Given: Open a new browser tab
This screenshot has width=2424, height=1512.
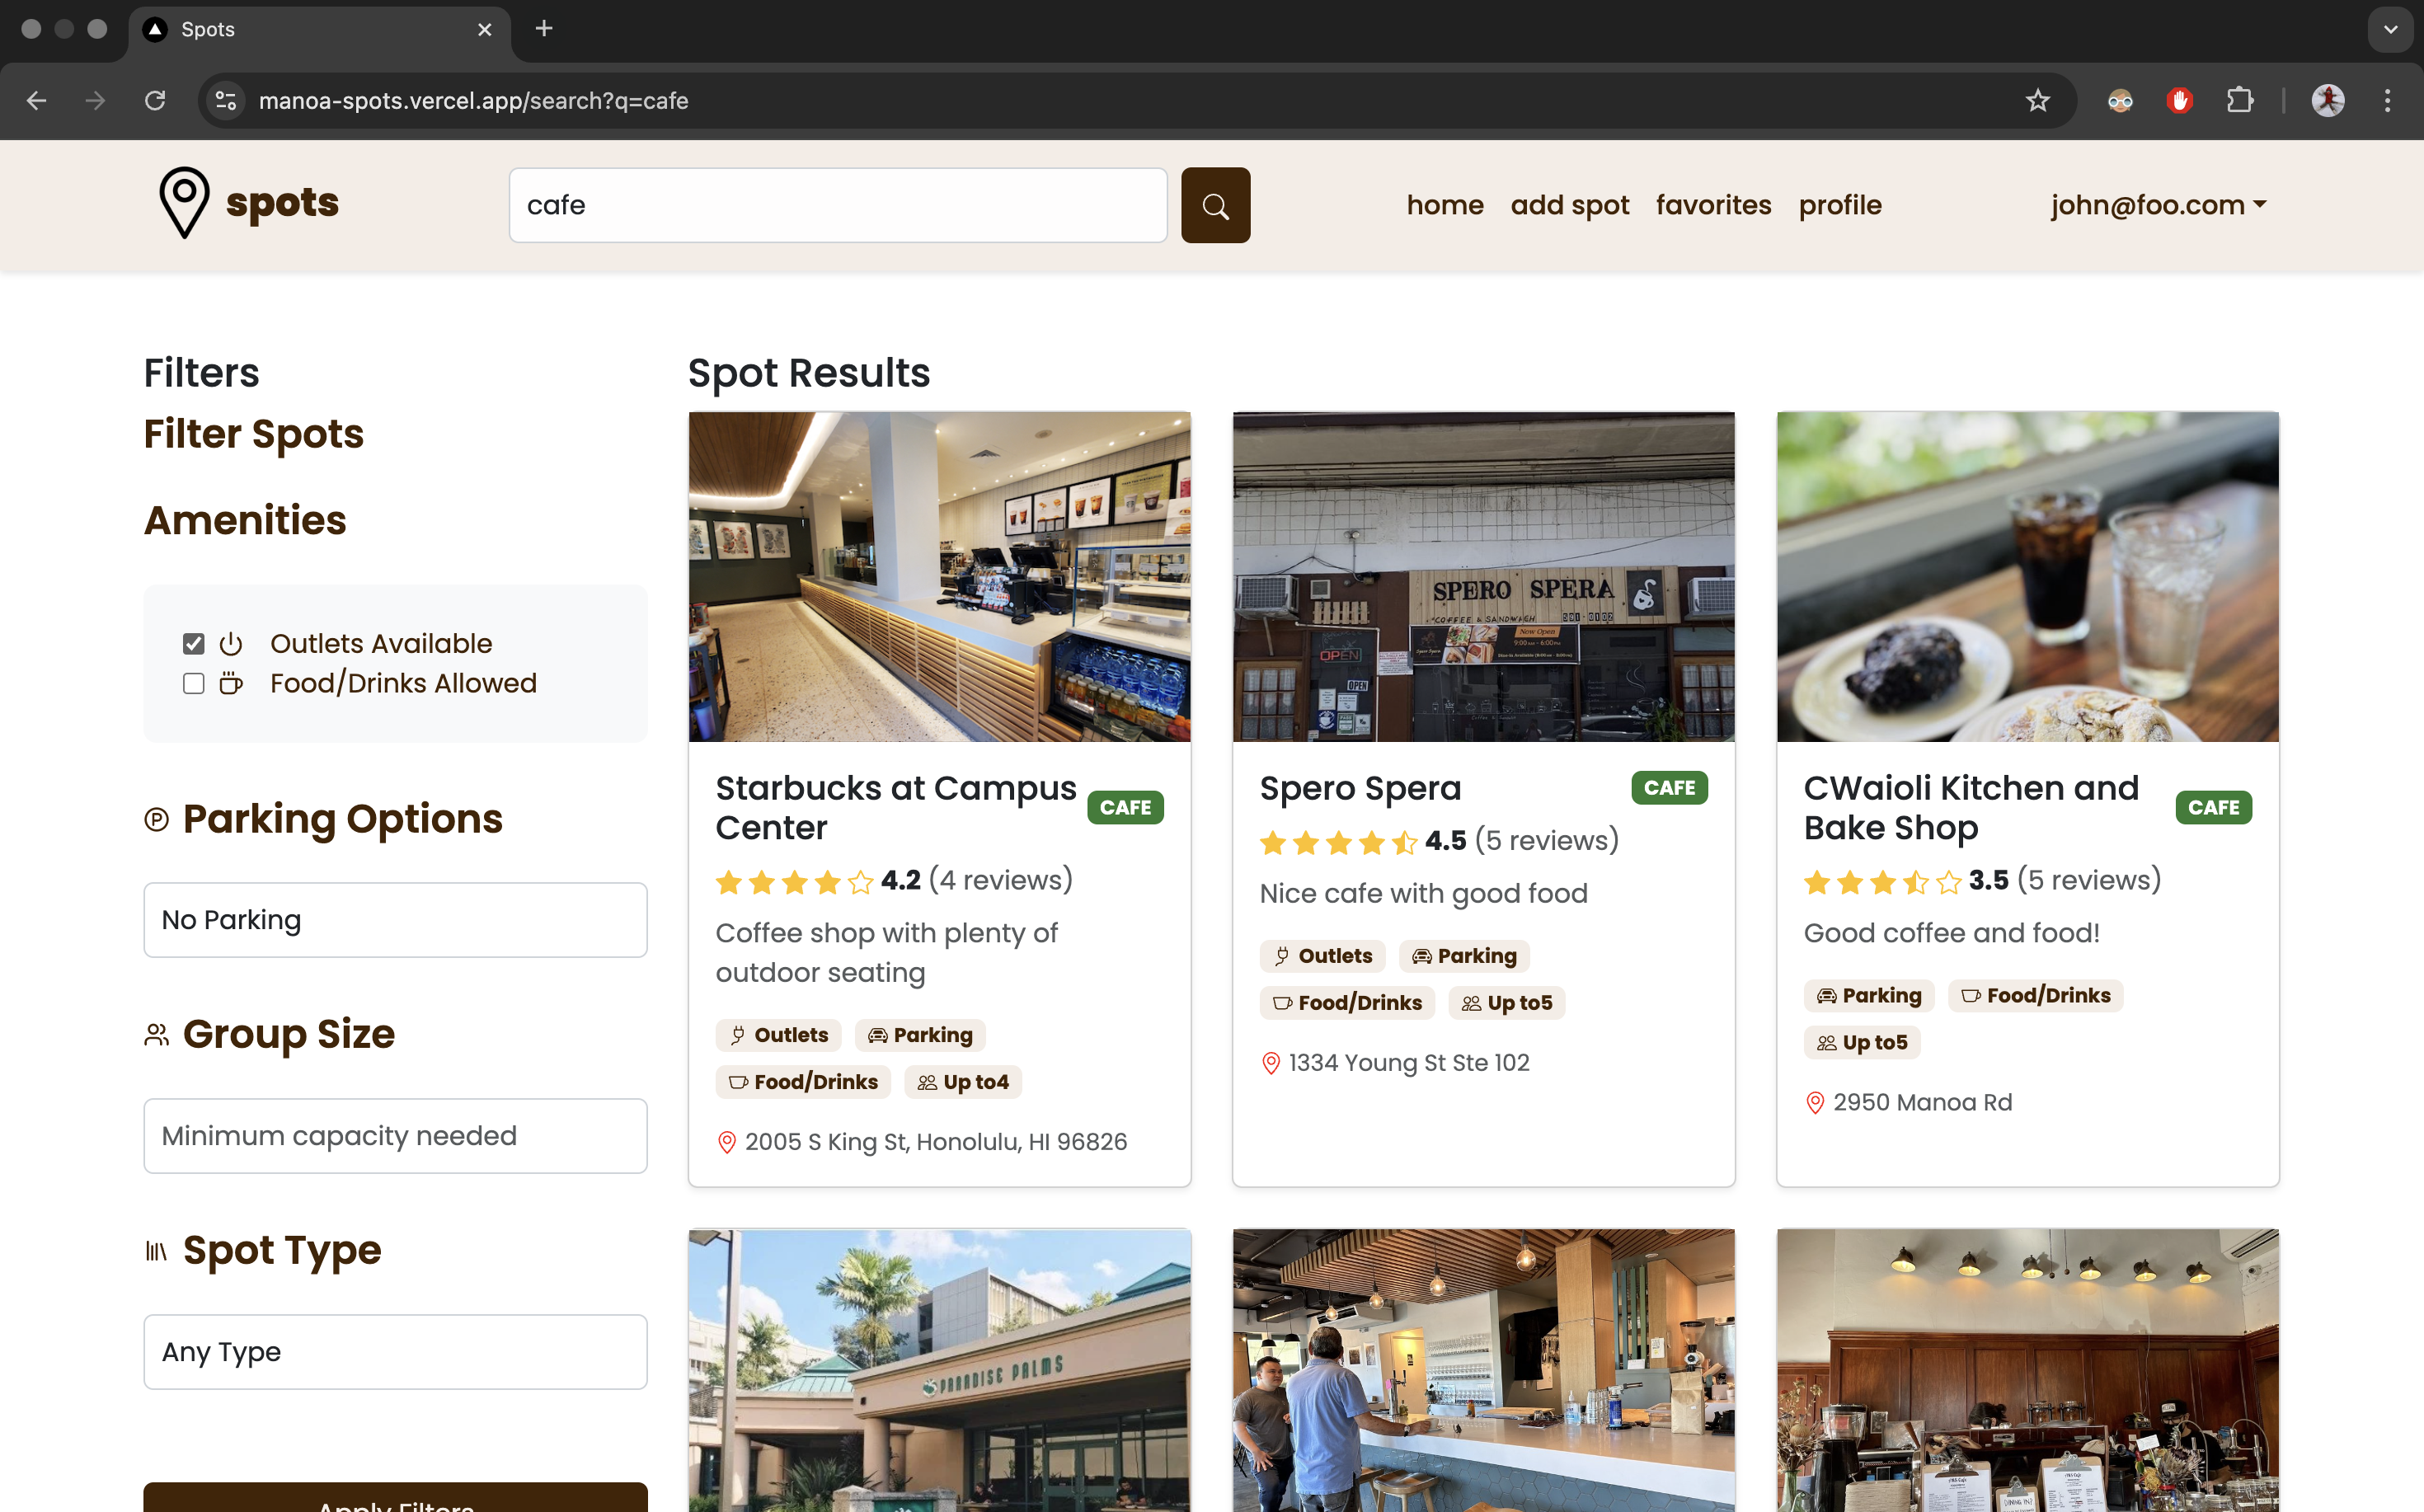Looking at the screenshot, I should click(x=544, y=29).
